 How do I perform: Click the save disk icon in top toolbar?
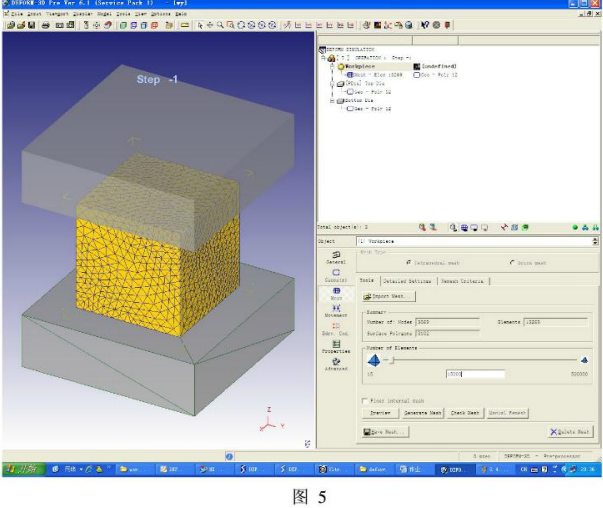pos(31,25)
